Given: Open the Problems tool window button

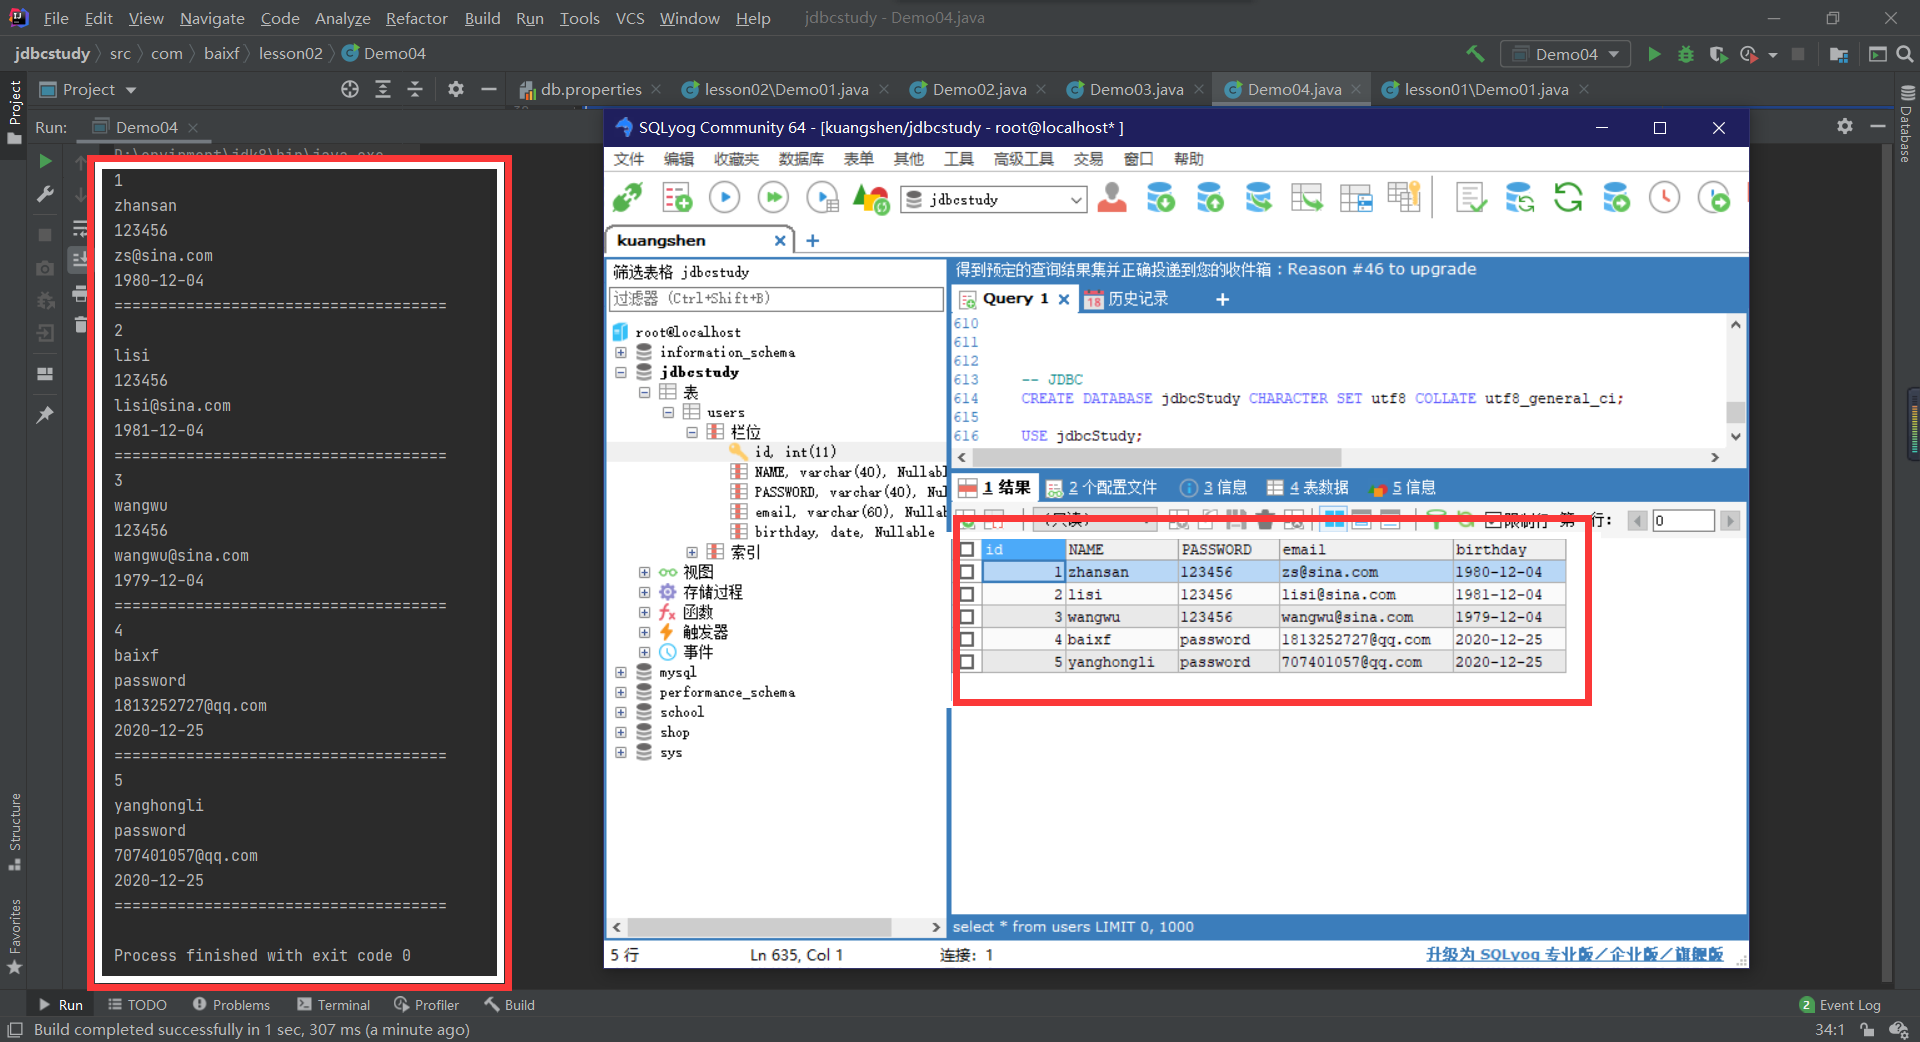Looking at the screenshot, I should [231, 1004].
